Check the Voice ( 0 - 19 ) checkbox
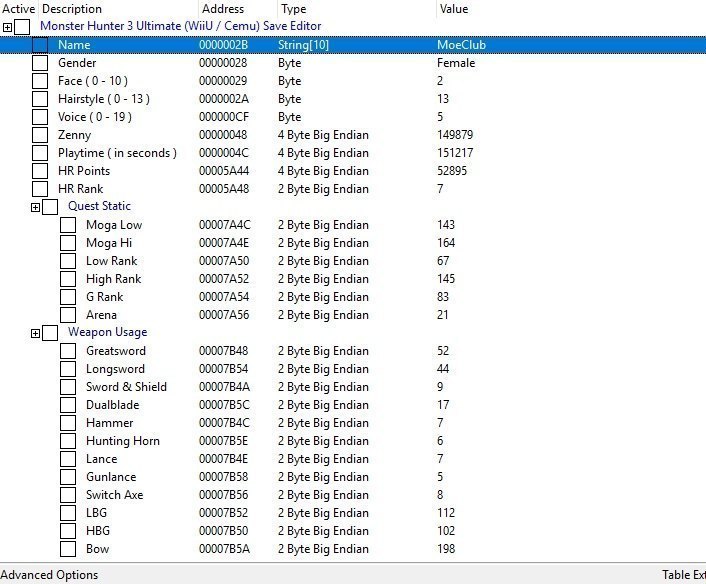The height and width of the screenshot is (584, 706). tap(40, 117)
